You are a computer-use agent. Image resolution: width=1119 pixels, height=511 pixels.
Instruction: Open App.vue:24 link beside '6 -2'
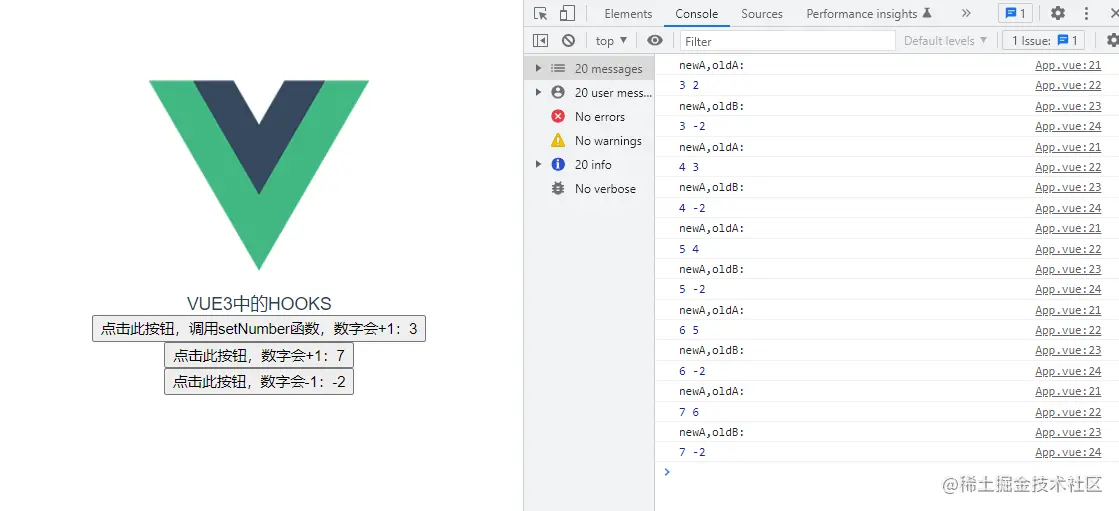[x=1068, y=371]
